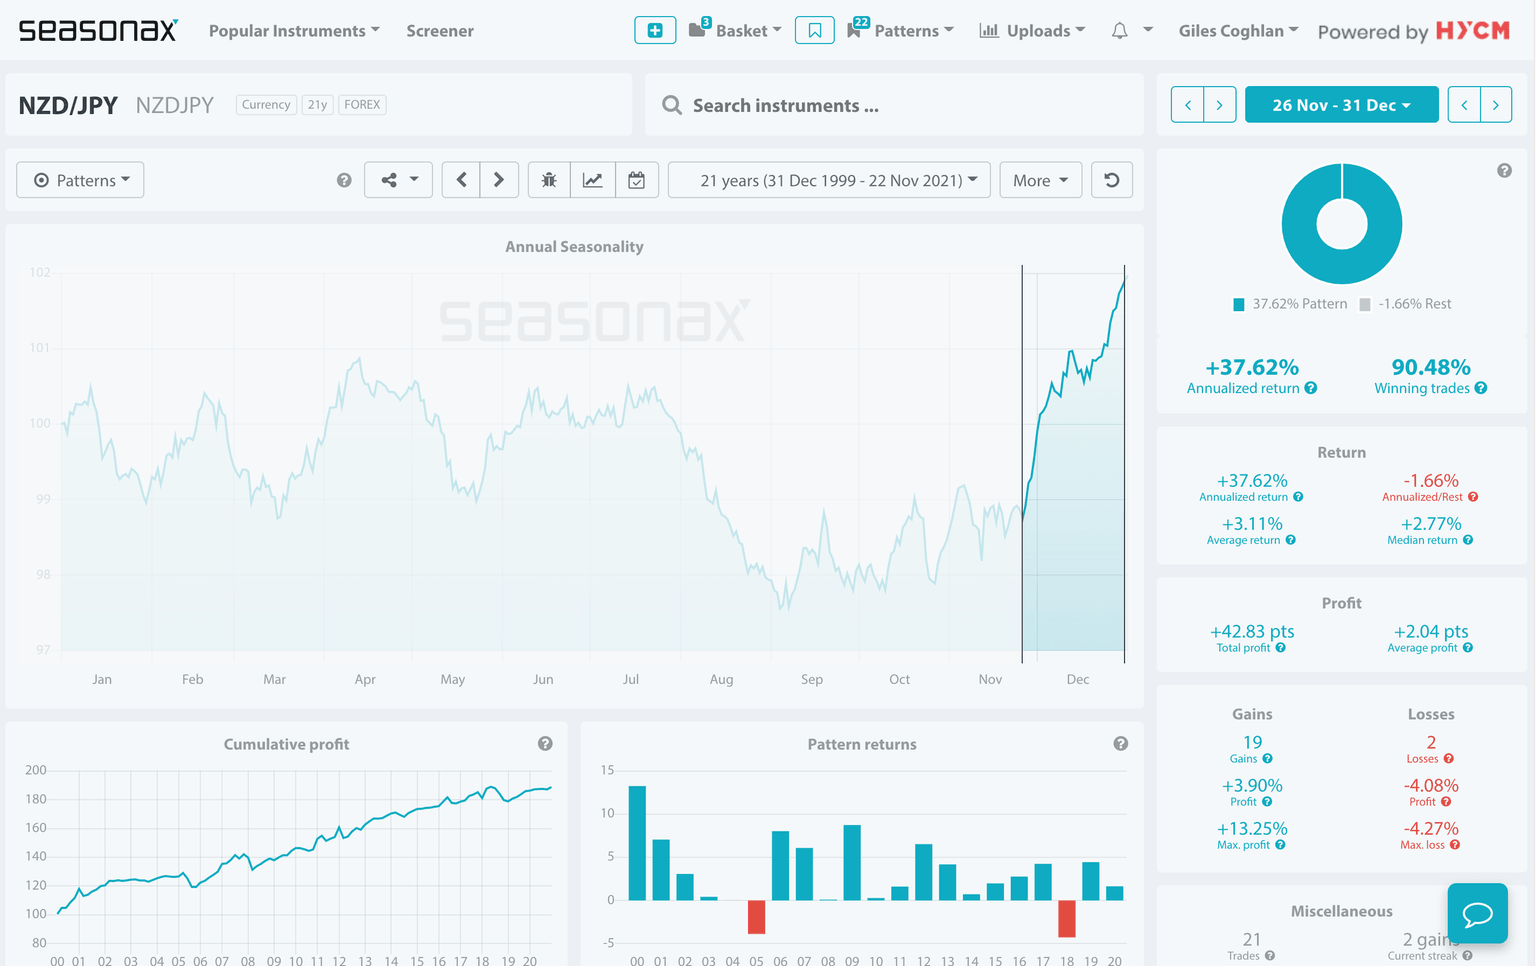This screenshot has height=966, width=1536.
Task: Click the -4.27% max loss value
Action: point(1431,828)
